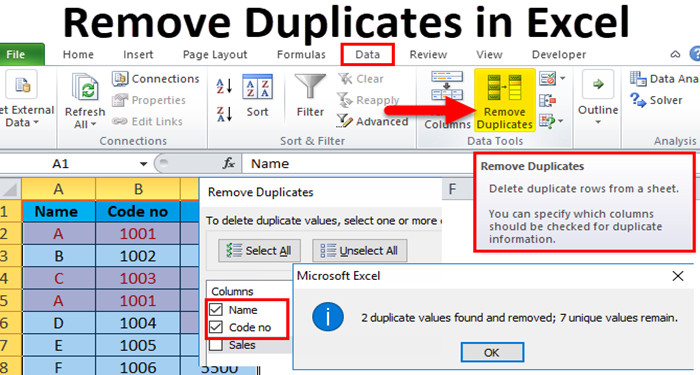700x375 pixels.
Task: Select column B header
Action: [138, 189]
